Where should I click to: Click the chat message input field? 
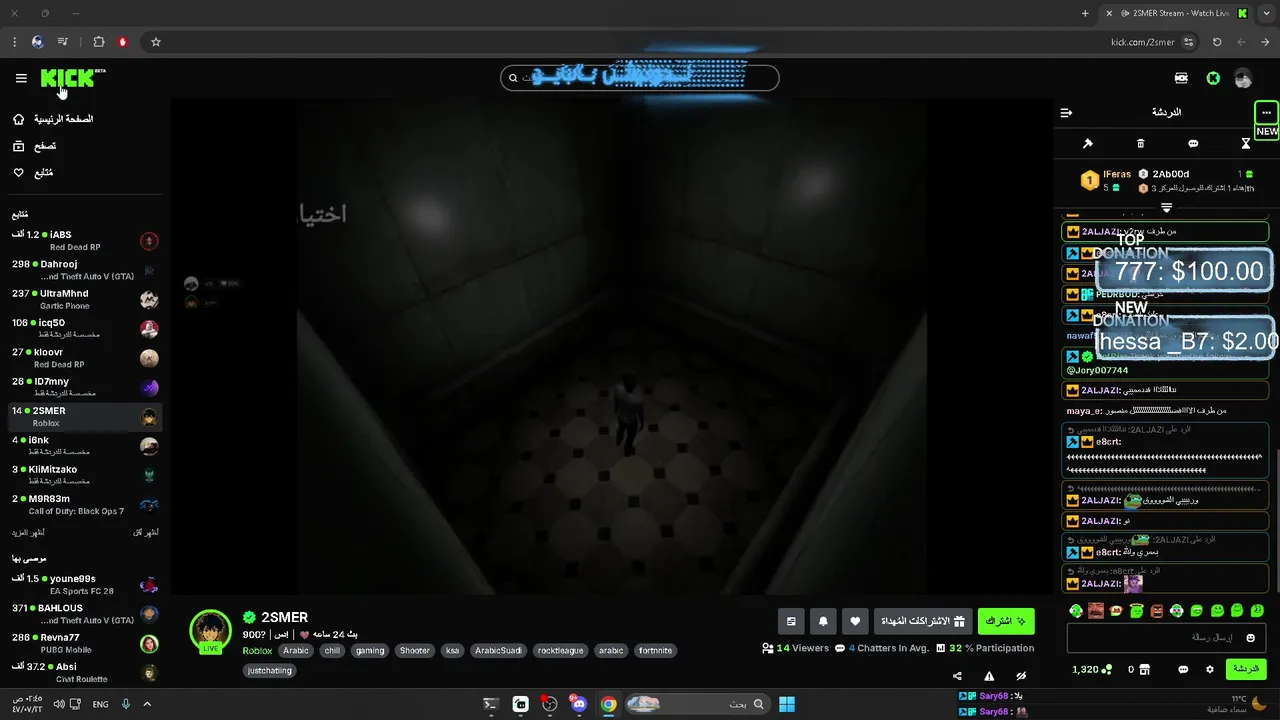pyautogui.click(x=1166, y=638)
